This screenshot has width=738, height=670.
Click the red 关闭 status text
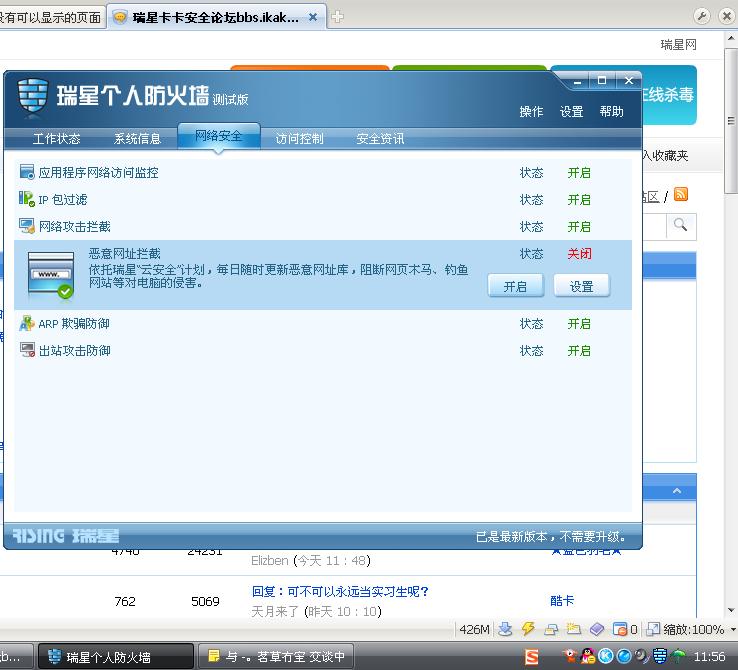point(579,254)
